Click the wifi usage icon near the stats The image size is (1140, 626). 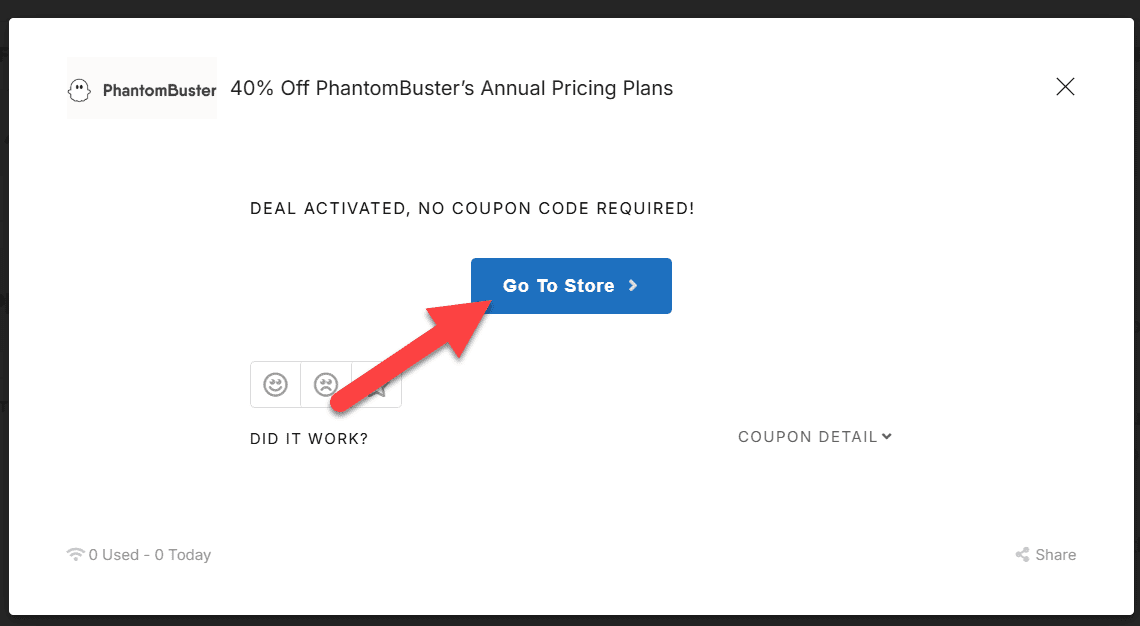75,554
